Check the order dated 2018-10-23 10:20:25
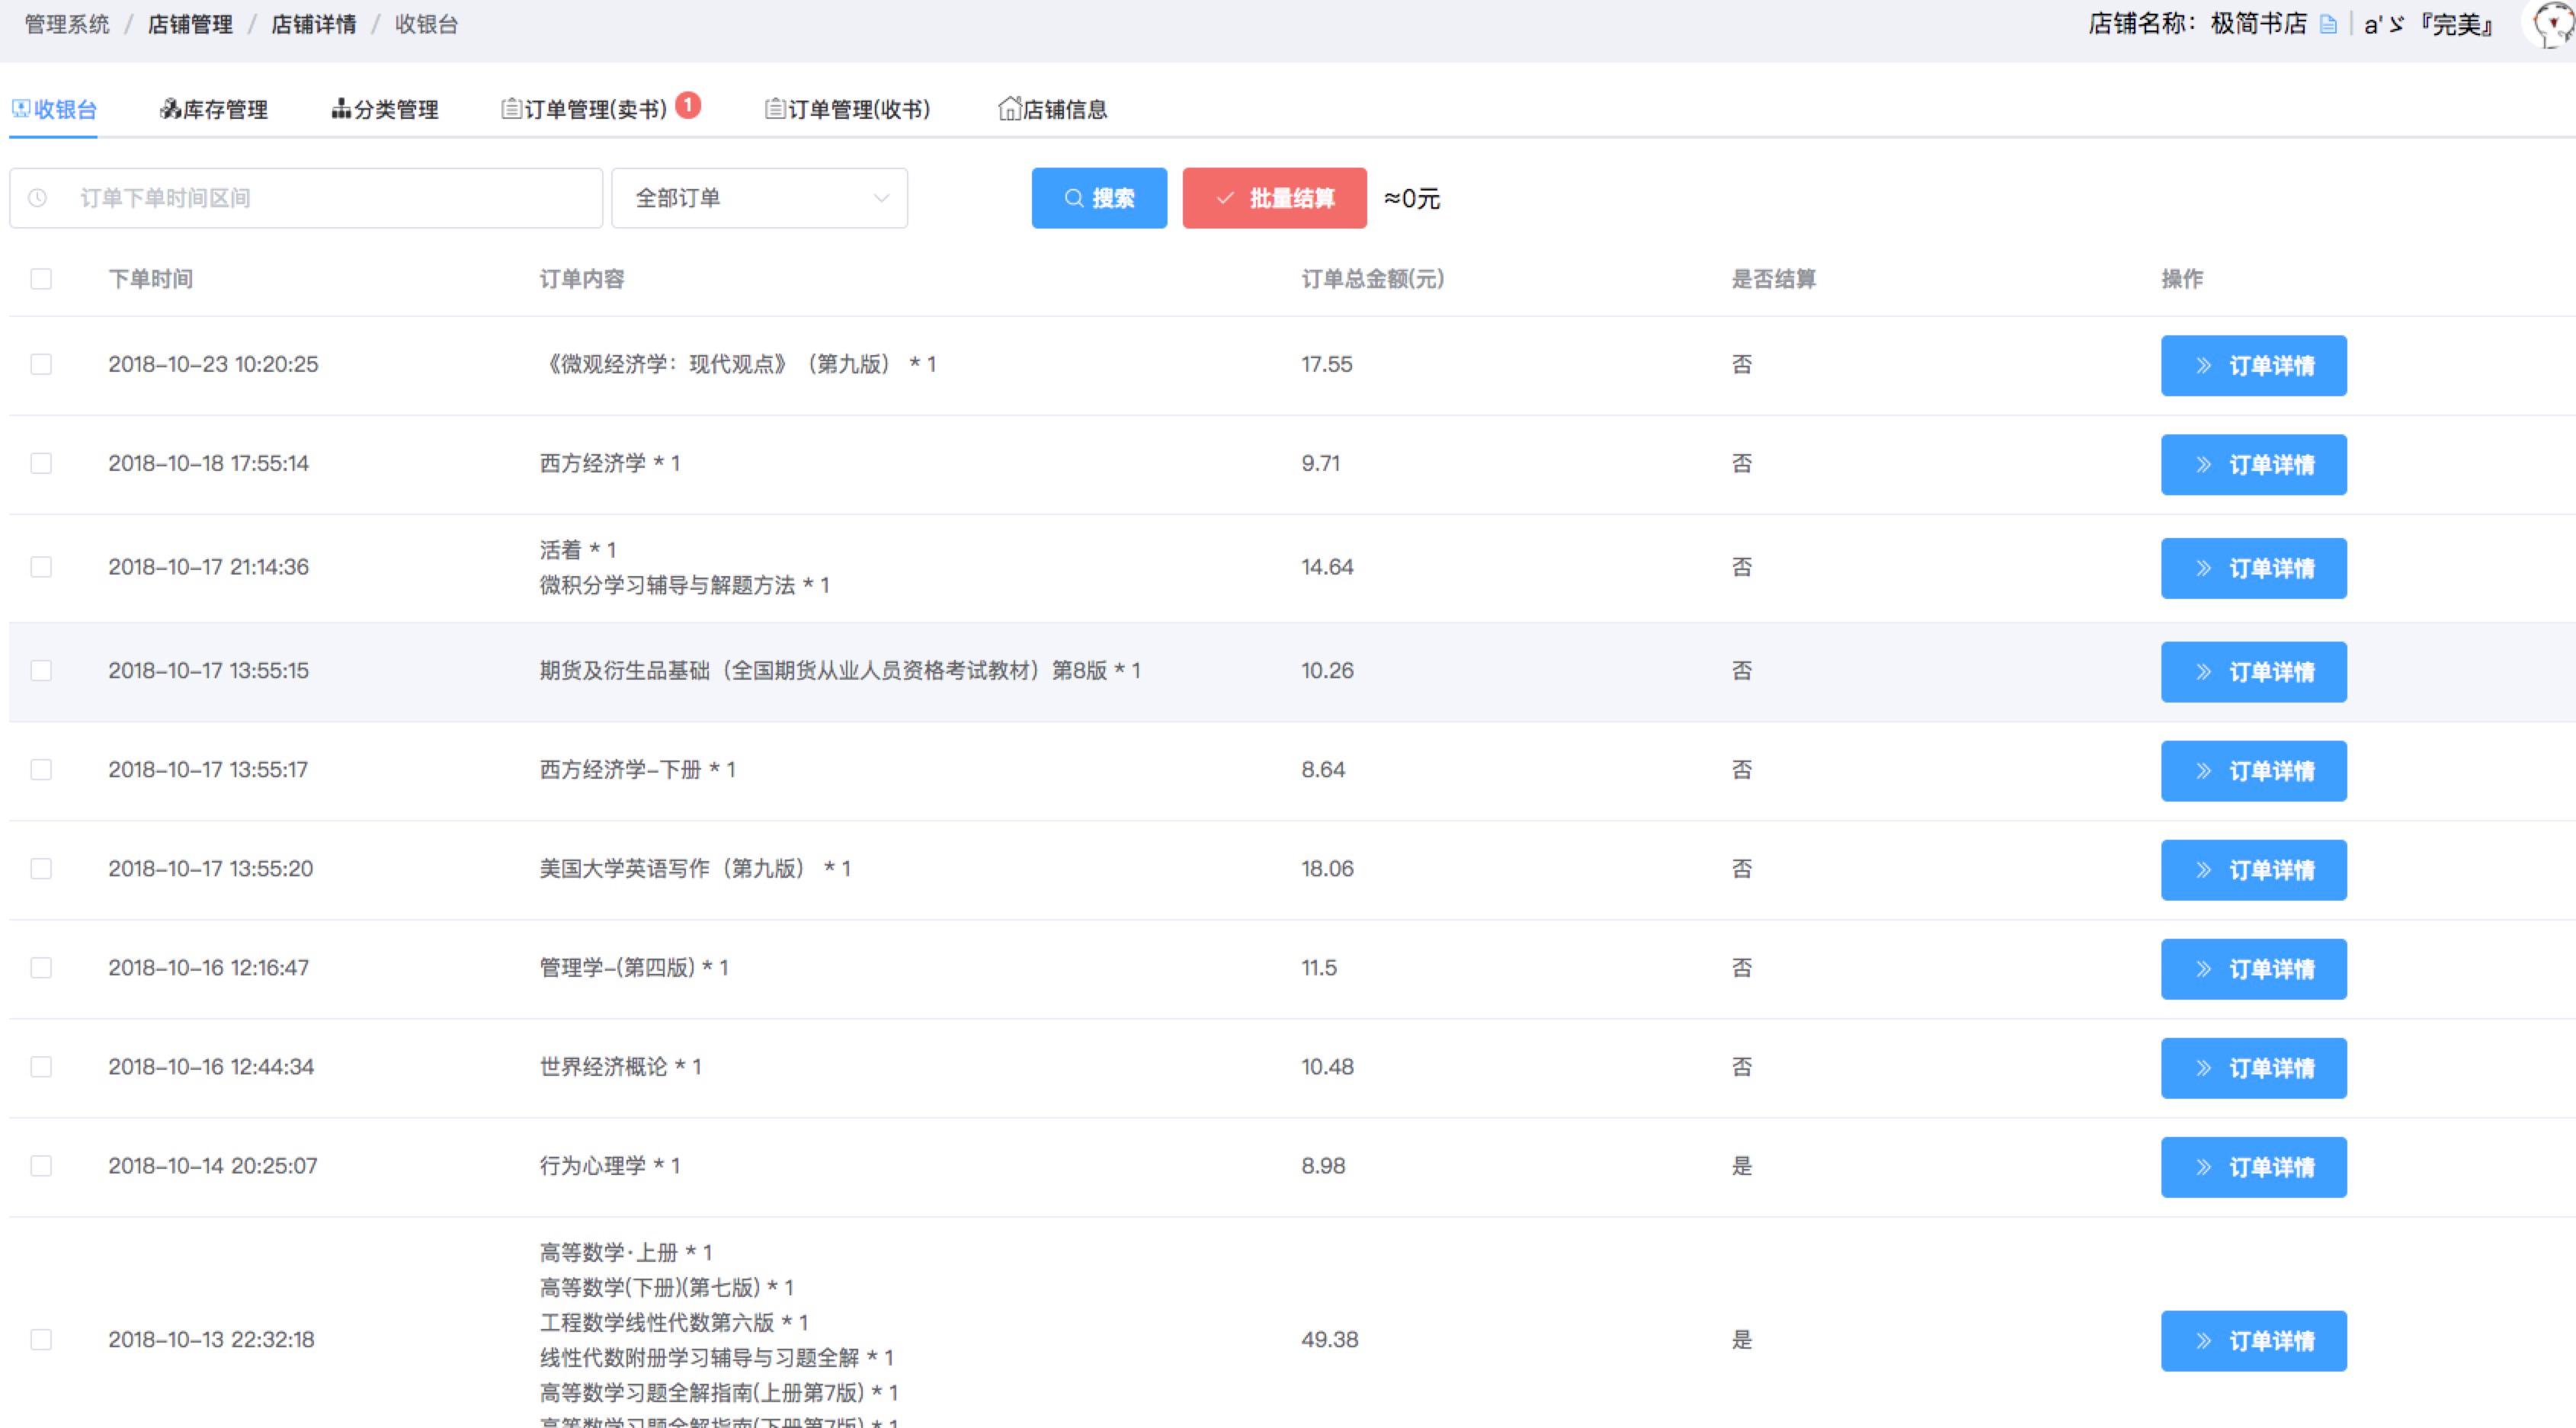 41,364
